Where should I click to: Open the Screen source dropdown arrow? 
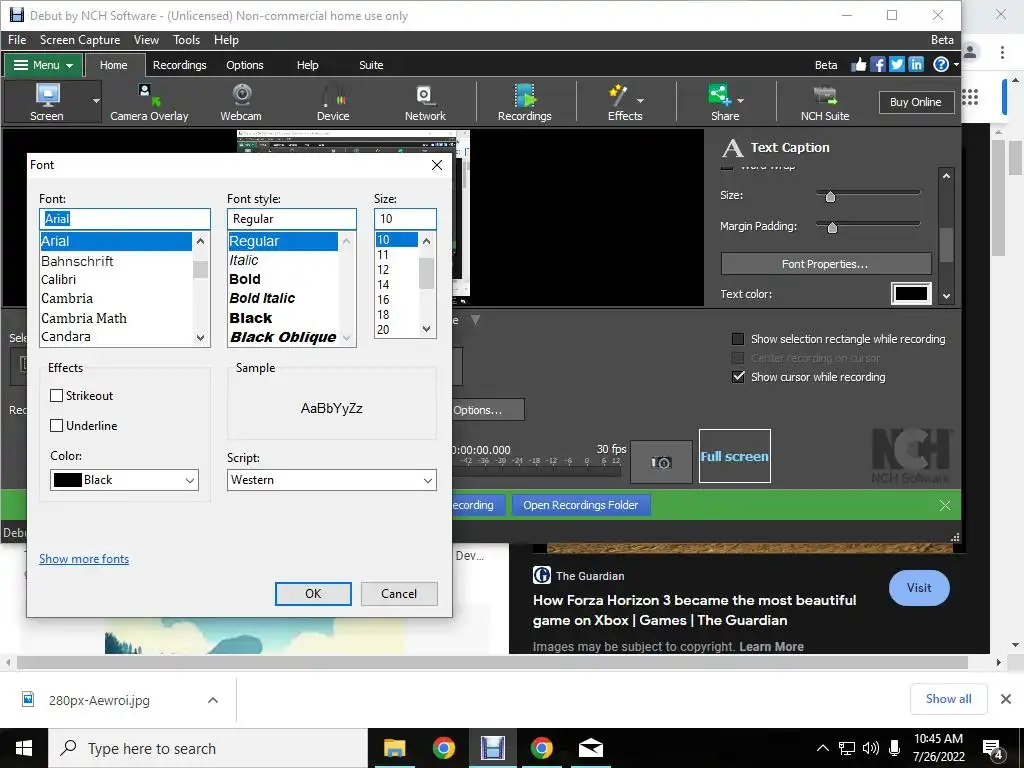96,101
